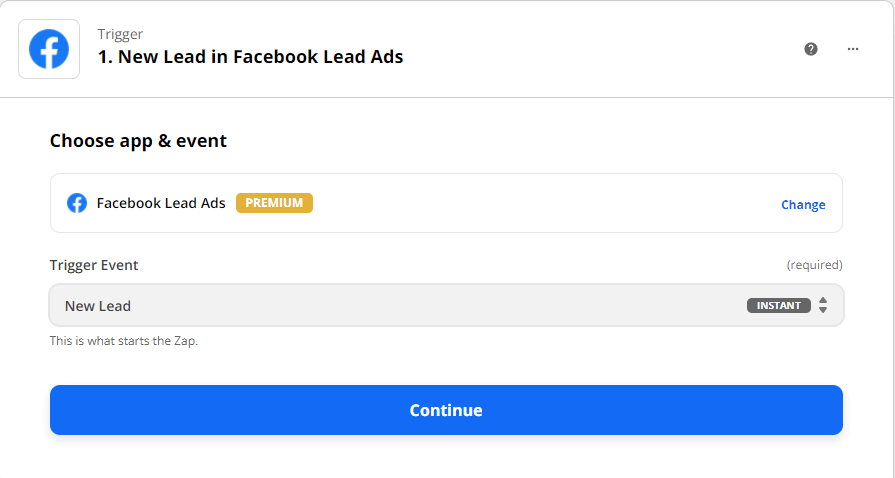Click the small Facebook icon beside Facebook Lead Ads
Viewport: 895px width, 478px height.
[77, 203]
